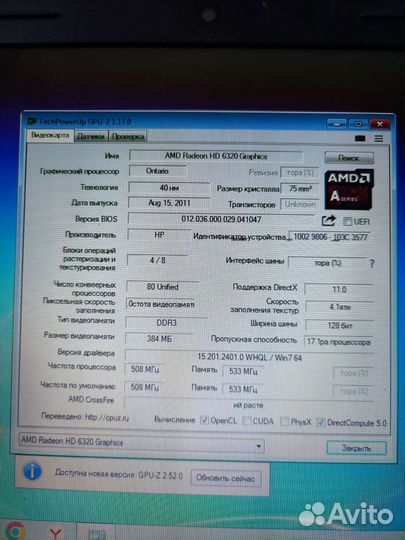Image resolution: width=405 pixels, height=540 pixels.
Task: Click the BIOS version 012.036.000.029.041047 field
Action: point(221,219)
